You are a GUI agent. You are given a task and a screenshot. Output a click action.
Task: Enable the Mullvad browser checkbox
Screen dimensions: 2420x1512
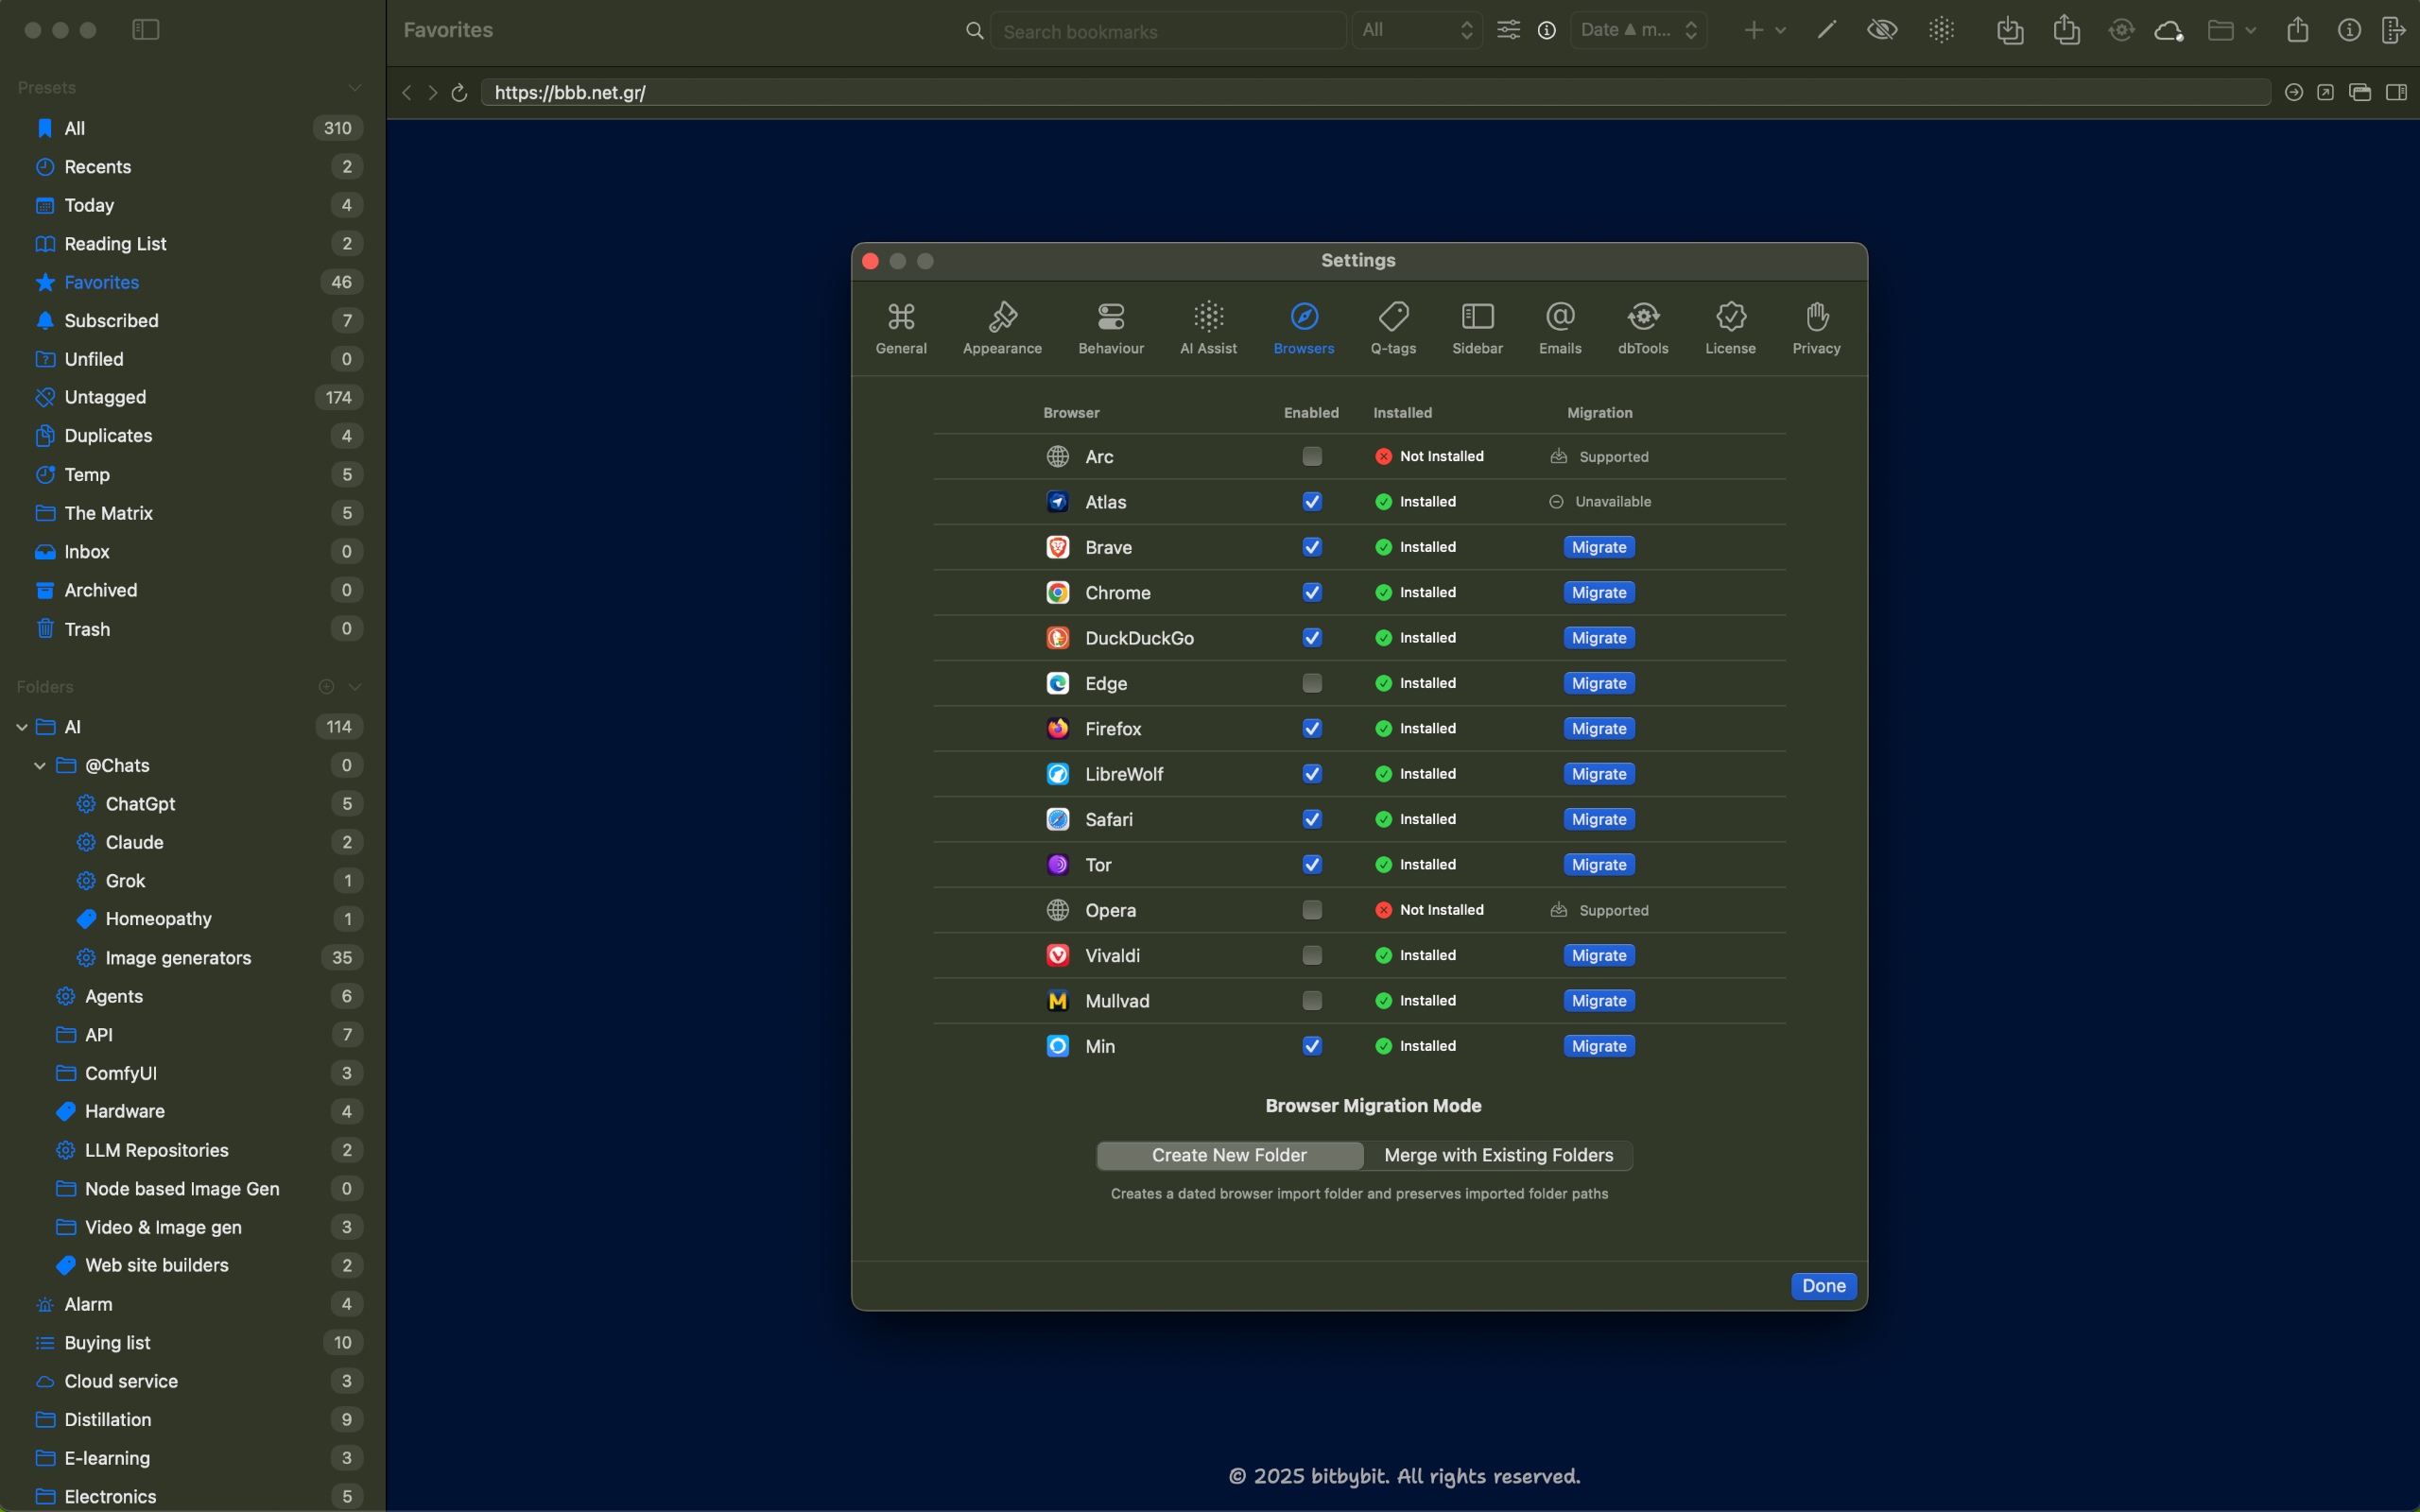[x=1312, y=1000]
